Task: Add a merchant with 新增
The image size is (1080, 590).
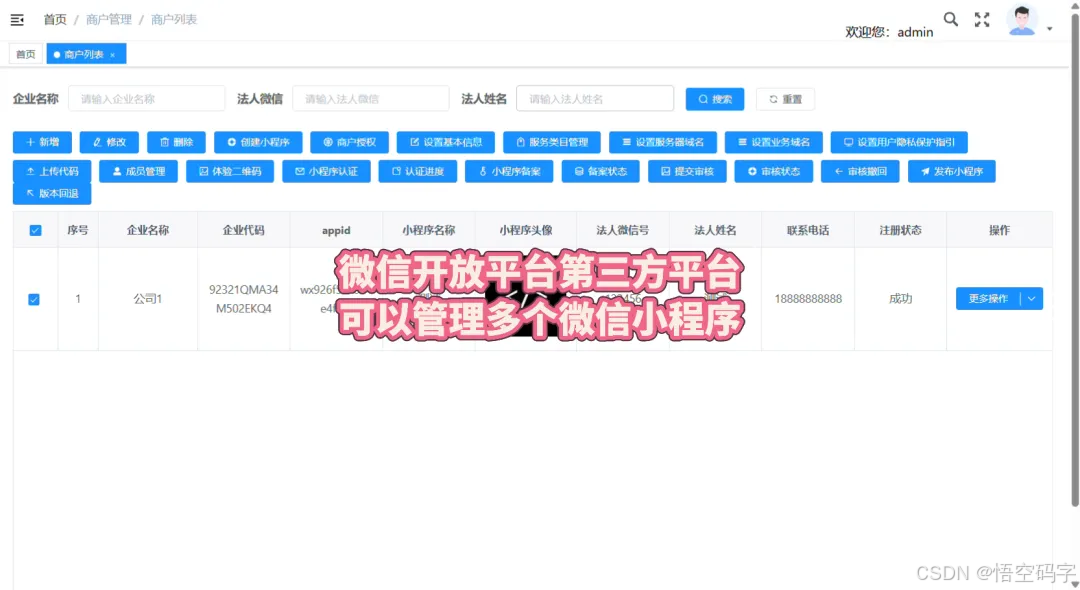Action: [x=42, y=142]
